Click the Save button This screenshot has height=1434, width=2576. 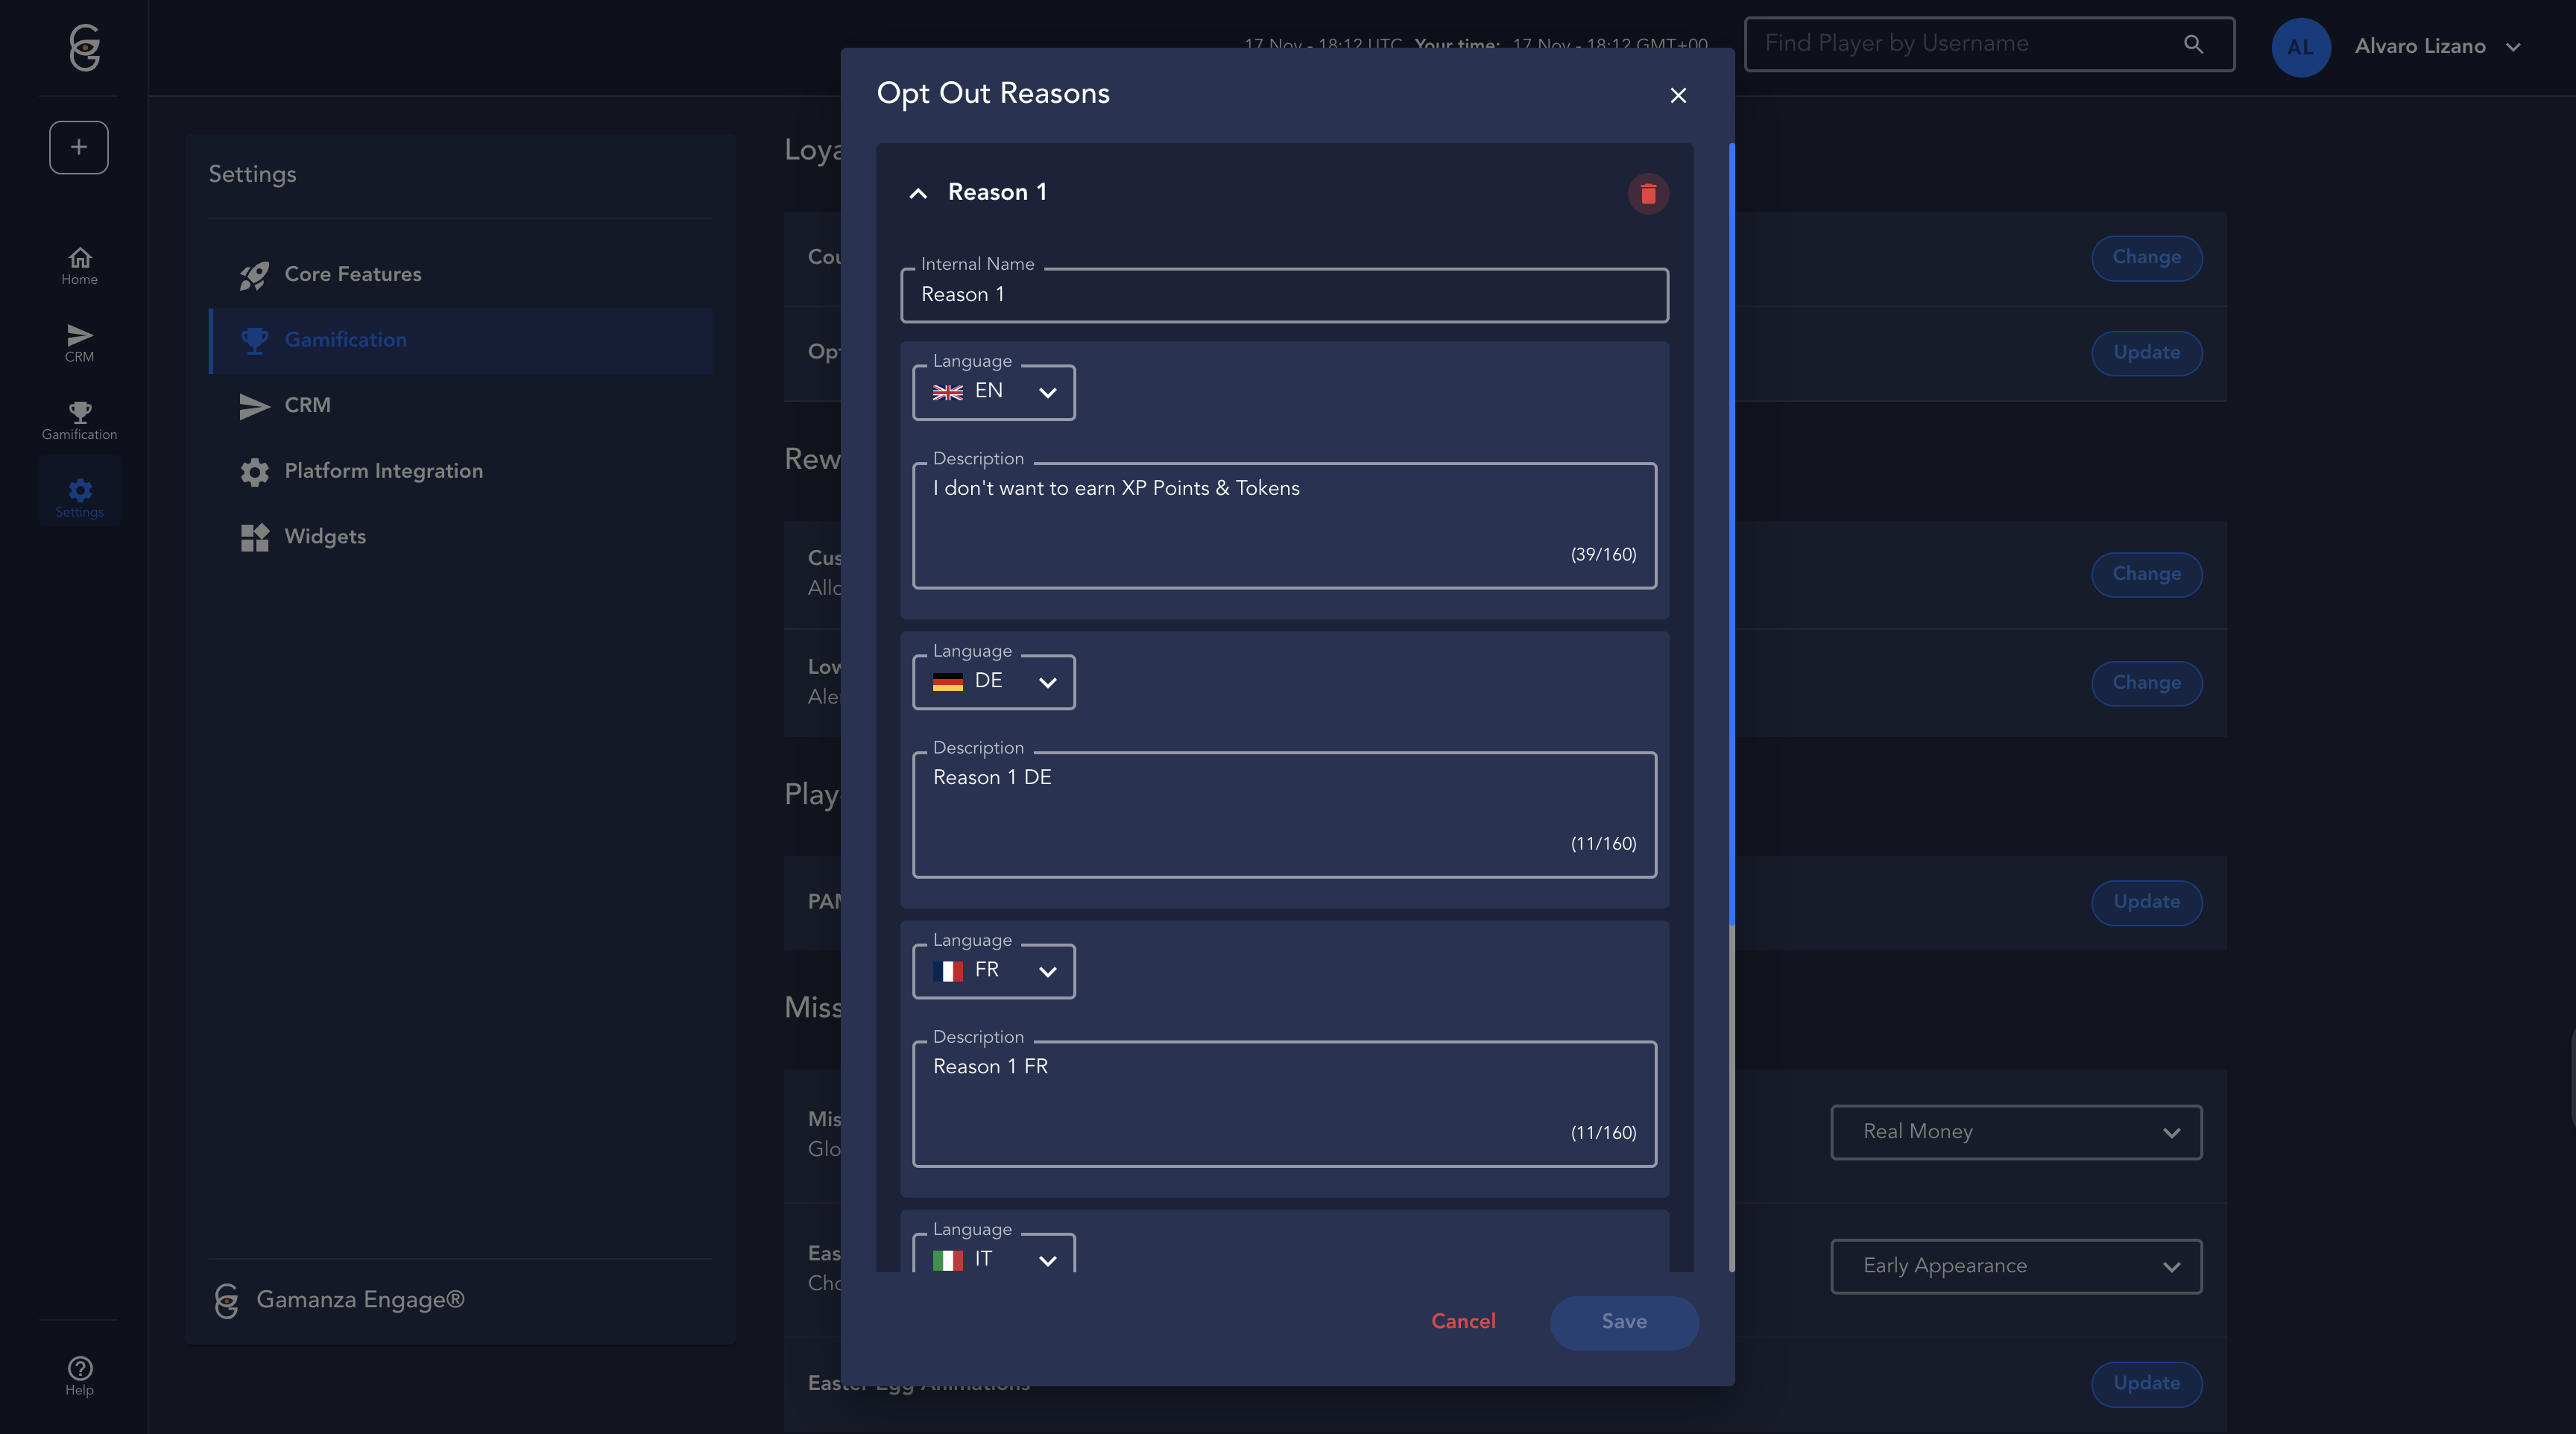point(1623,1321)
